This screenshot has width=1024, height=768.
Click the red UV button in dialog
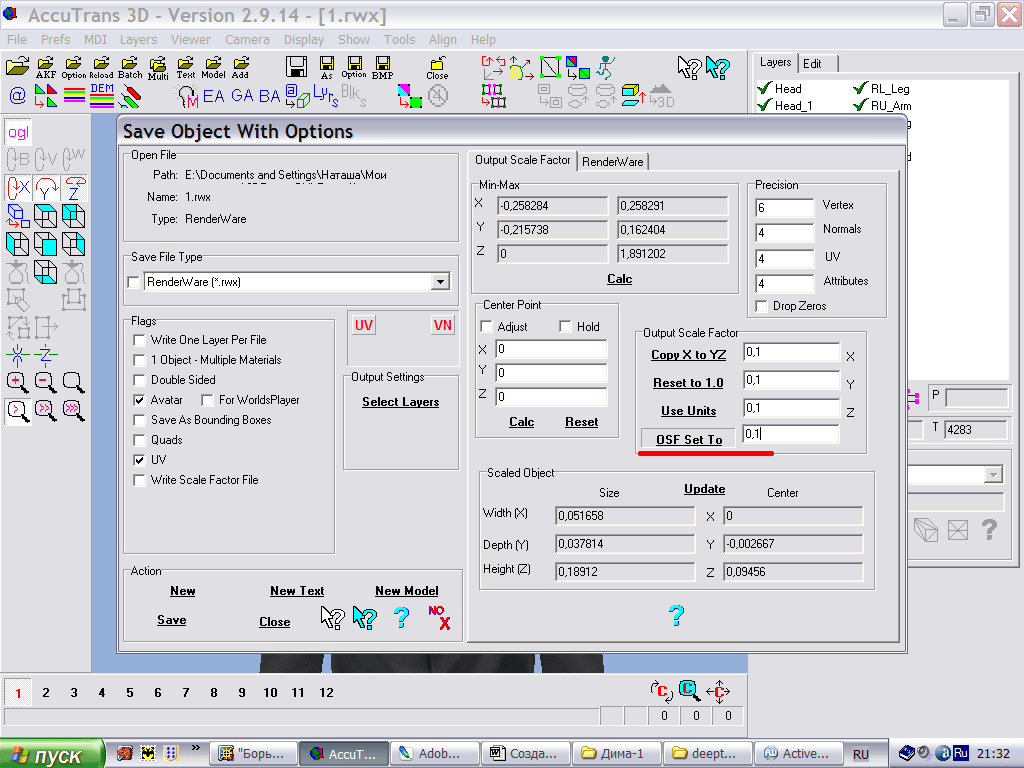[364, 325]
